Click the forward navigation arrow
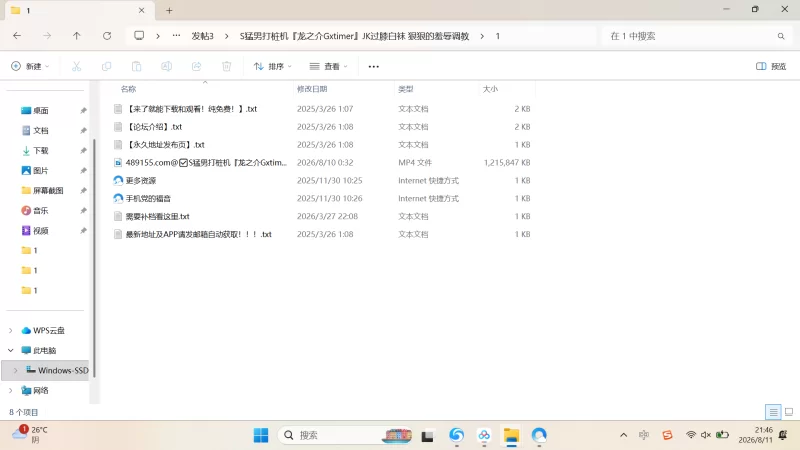This screenshot has width=800, height=450. click(x=47, y=36)
